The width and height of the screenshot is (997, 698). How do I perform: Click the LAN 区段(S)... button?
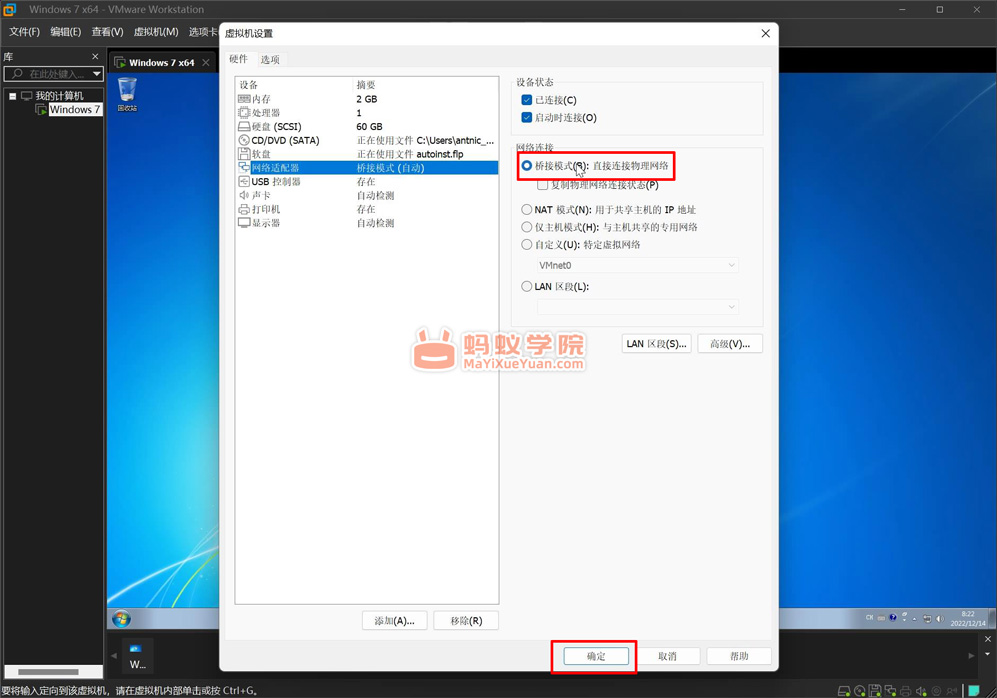[656, 344]
